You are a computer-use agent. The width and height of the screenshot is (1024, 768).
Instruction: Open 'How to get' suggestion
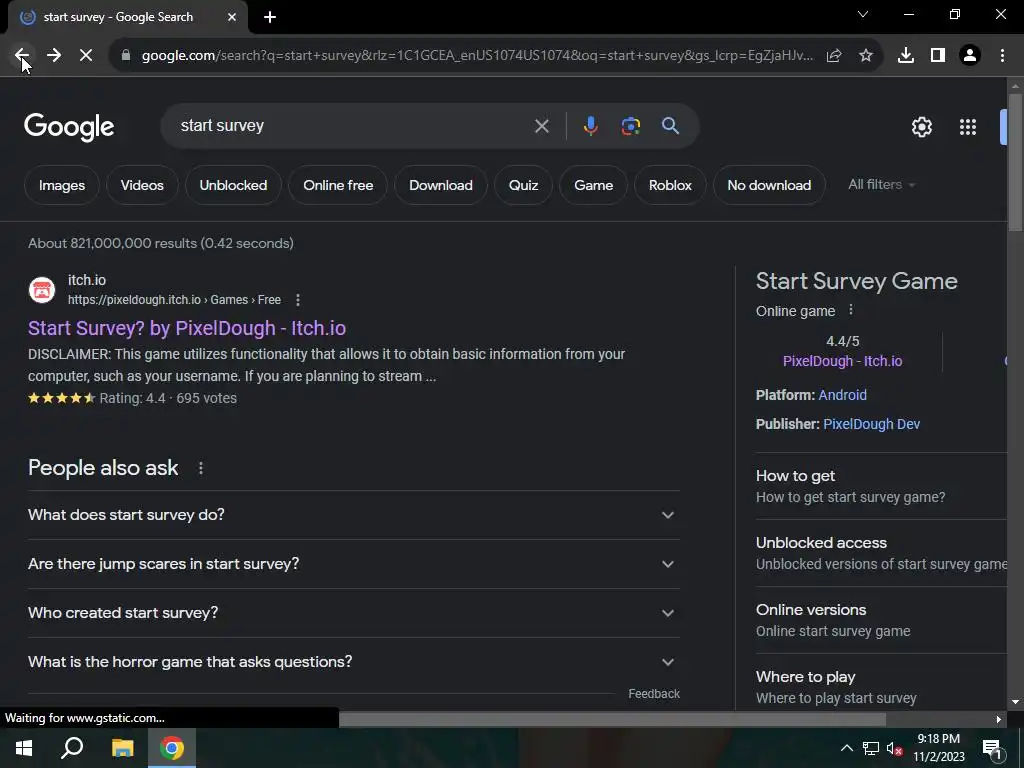coord(881,486)
